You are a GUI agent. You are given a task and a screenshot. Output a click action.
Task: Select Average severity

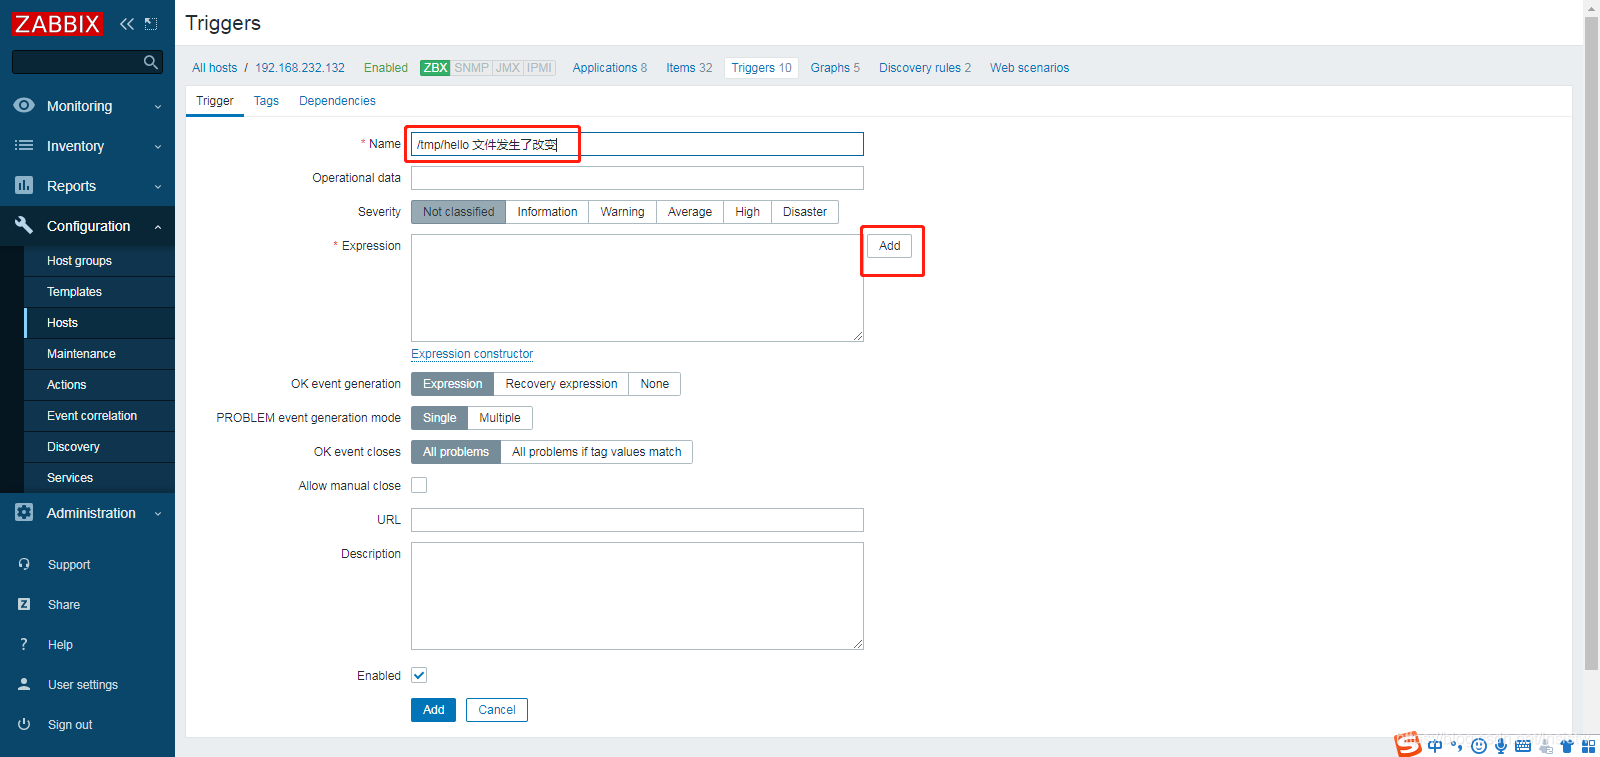pos(690,212)
